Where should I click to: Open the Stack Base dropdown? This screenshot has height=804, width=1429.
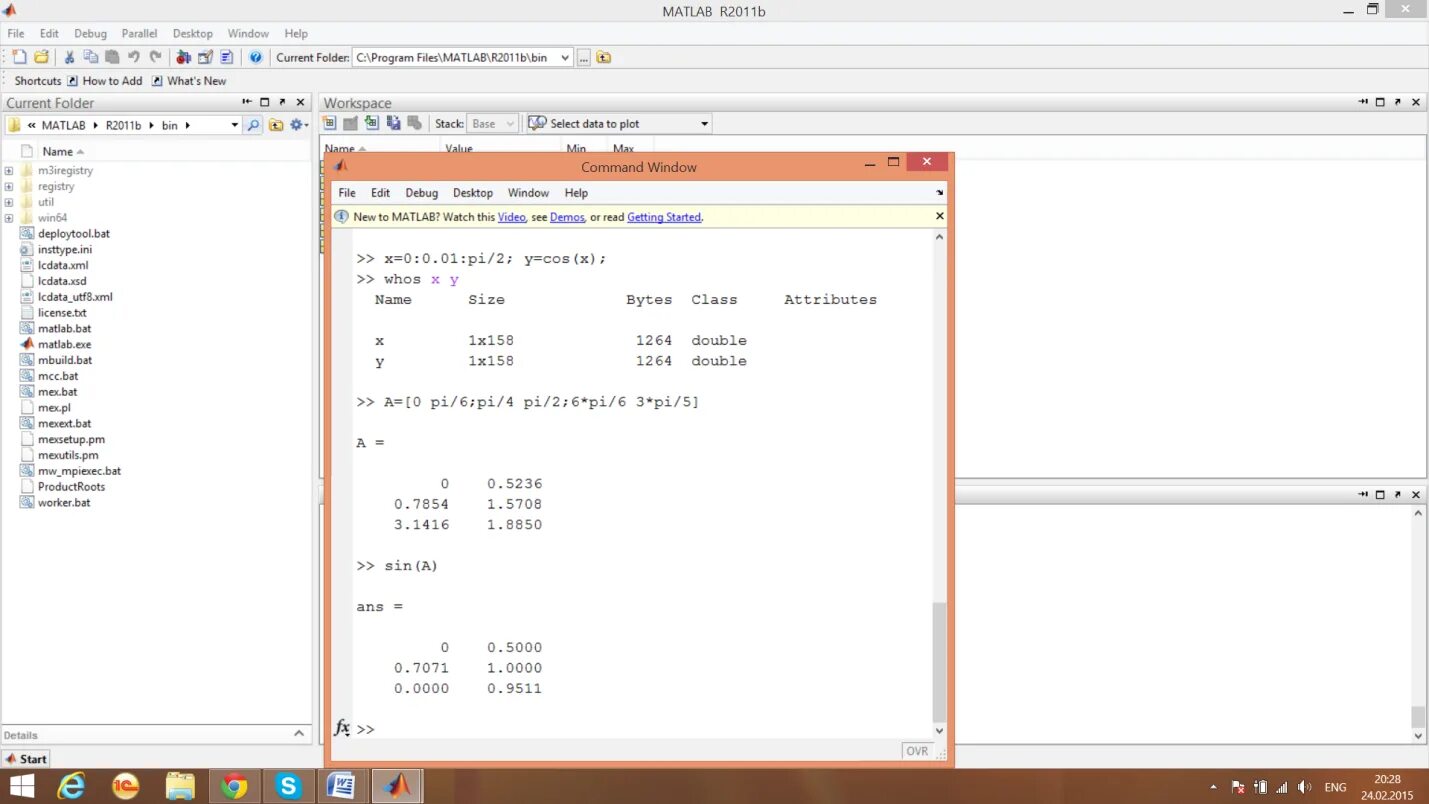tap(492, 124)
